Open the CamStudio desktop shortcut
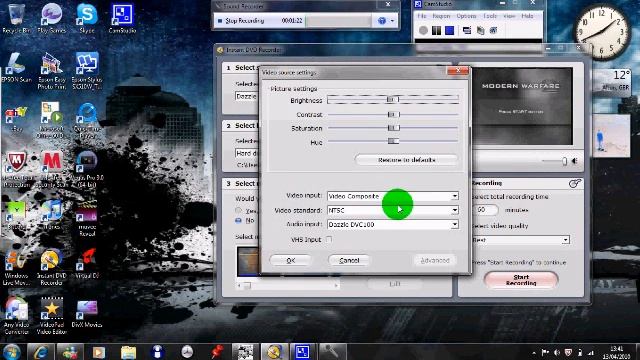 pos(122,18)
